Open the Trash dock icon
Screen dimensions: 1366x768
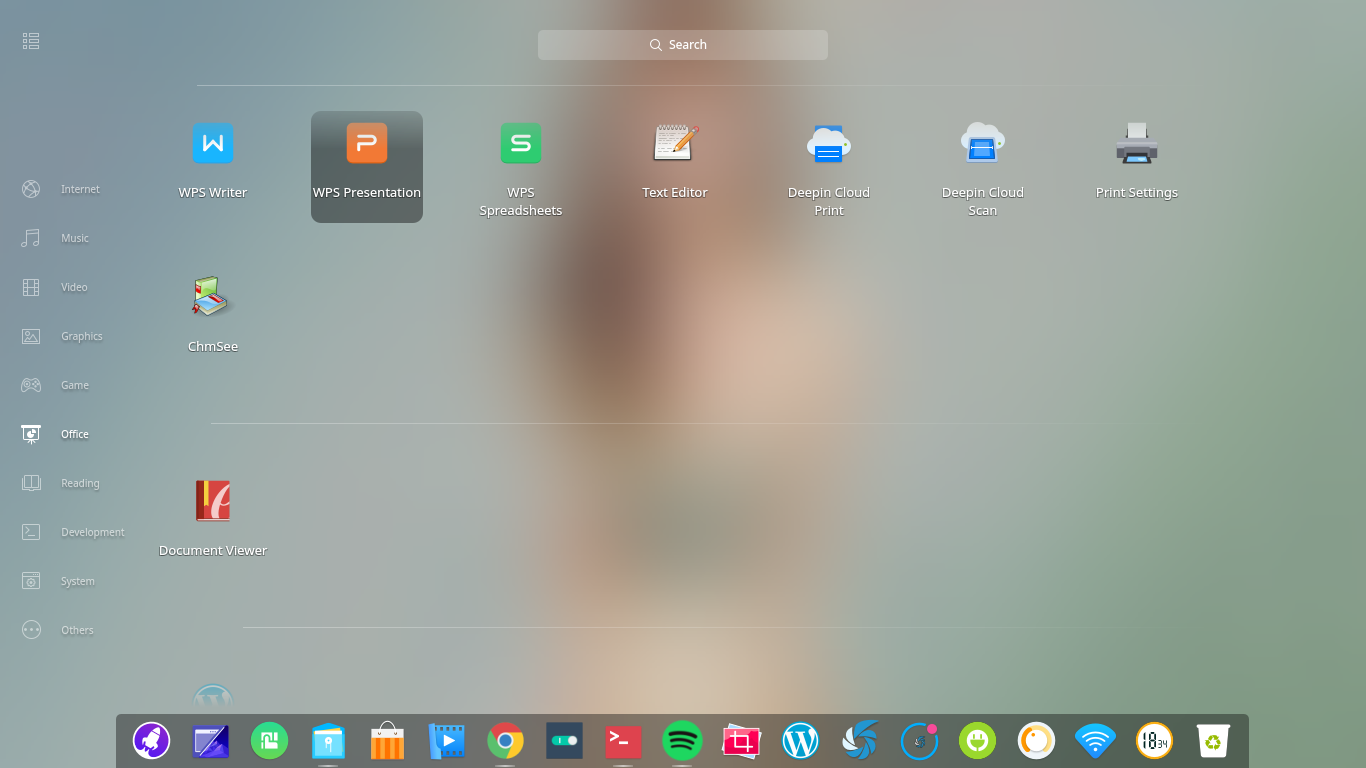click(1213, 741)
